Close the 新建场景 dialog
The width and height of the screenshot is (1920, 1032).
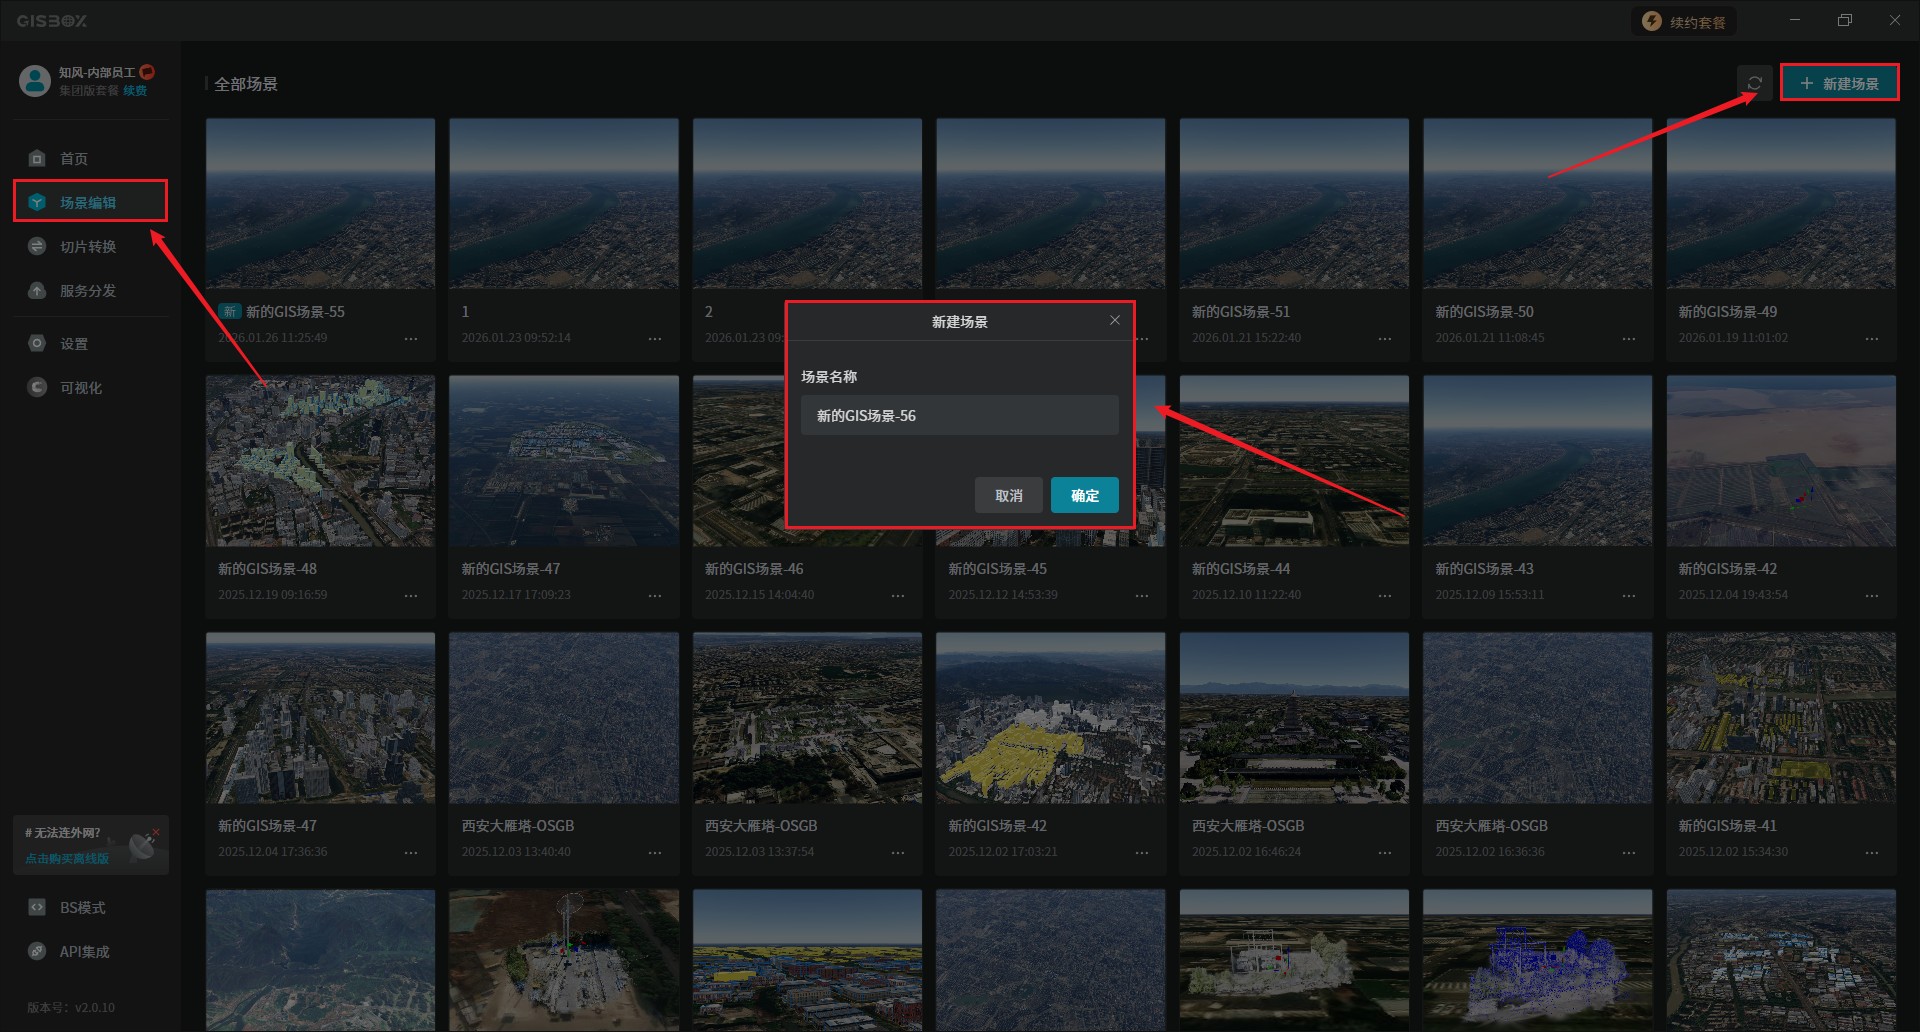click(x=1114, y=320)
